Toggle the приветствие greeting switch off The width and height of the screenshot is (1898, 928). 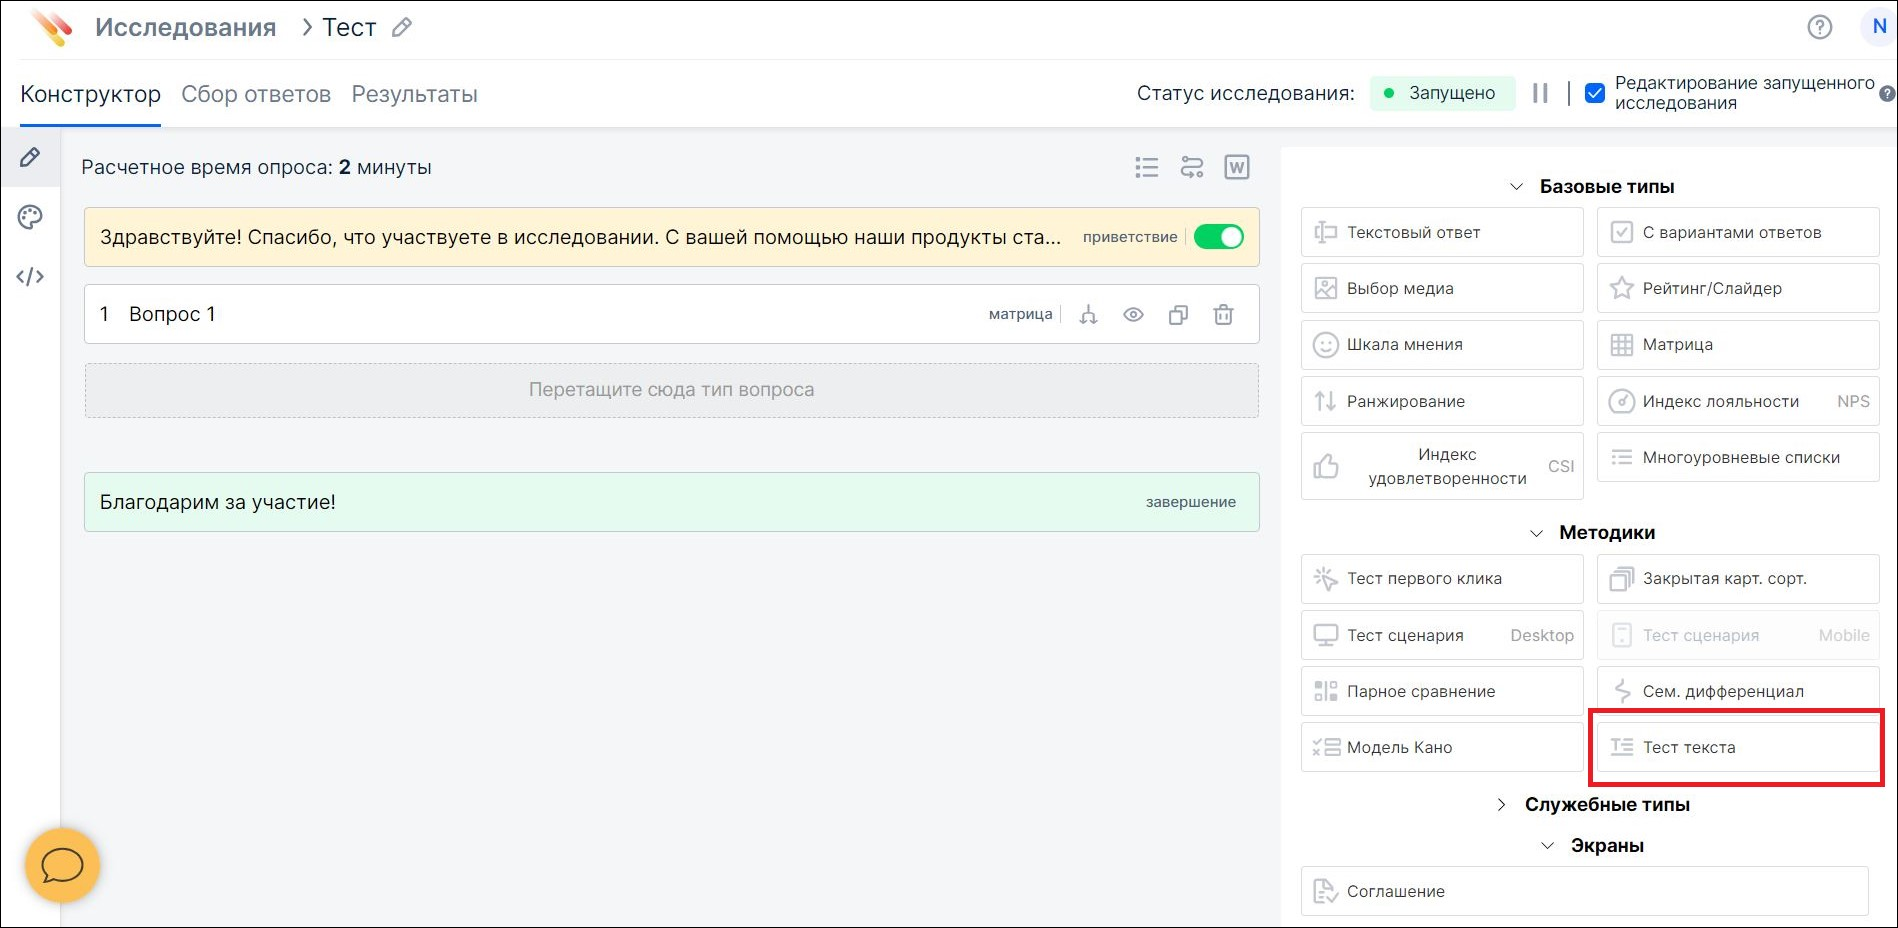[x=1218, y=237]
